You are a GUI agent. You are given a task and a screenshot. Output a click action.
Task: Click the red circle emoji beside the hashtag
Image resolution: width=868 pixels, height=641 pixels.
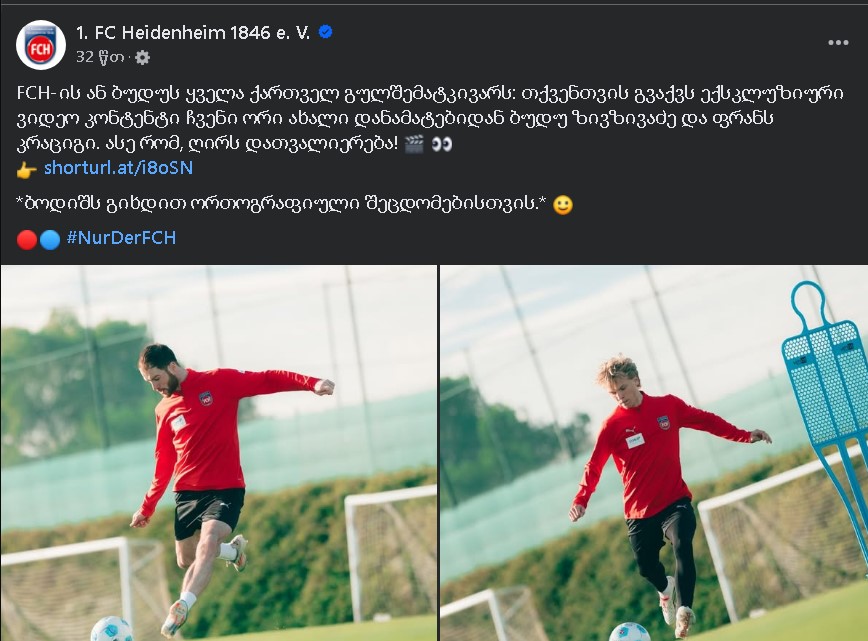27,240
